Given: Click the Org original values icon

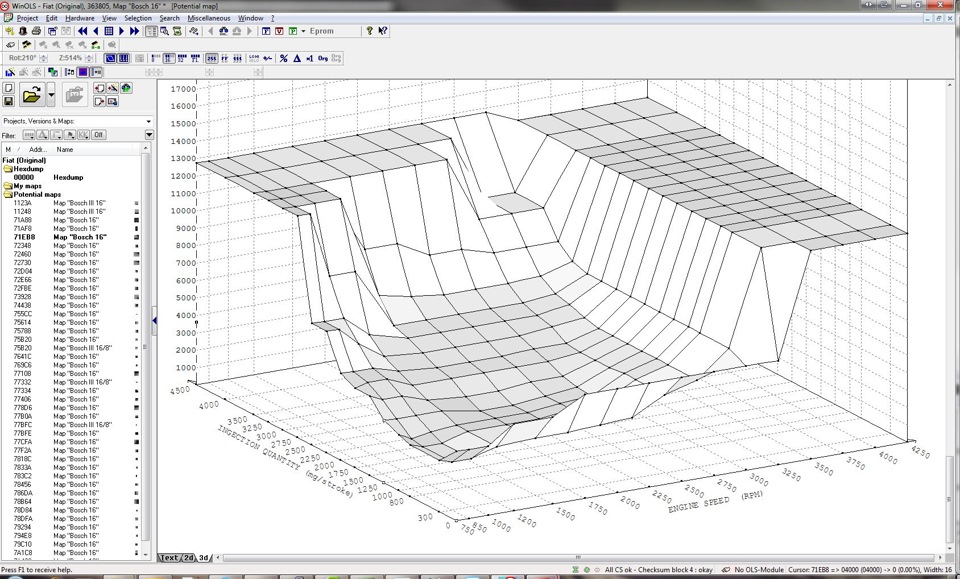Looking at the screenshot, I should (x=323, y=58).
